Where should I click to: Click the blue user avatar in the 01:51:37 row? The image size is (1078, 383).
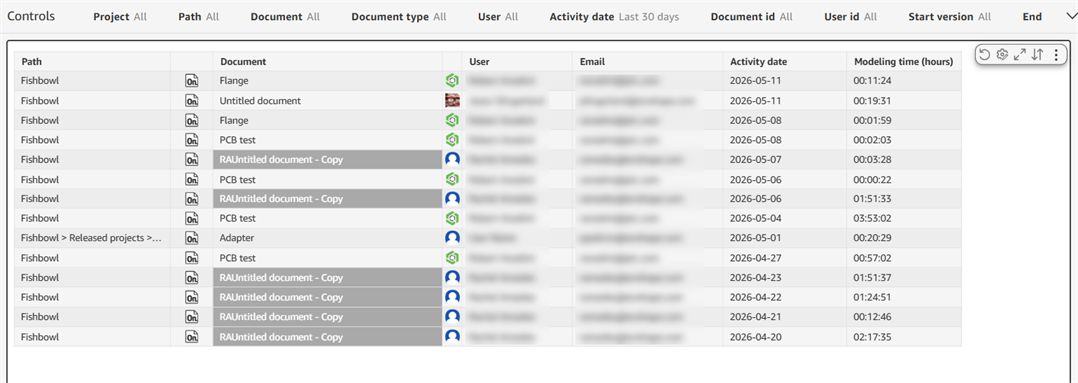pyautogui.click(x=452, y=278)
